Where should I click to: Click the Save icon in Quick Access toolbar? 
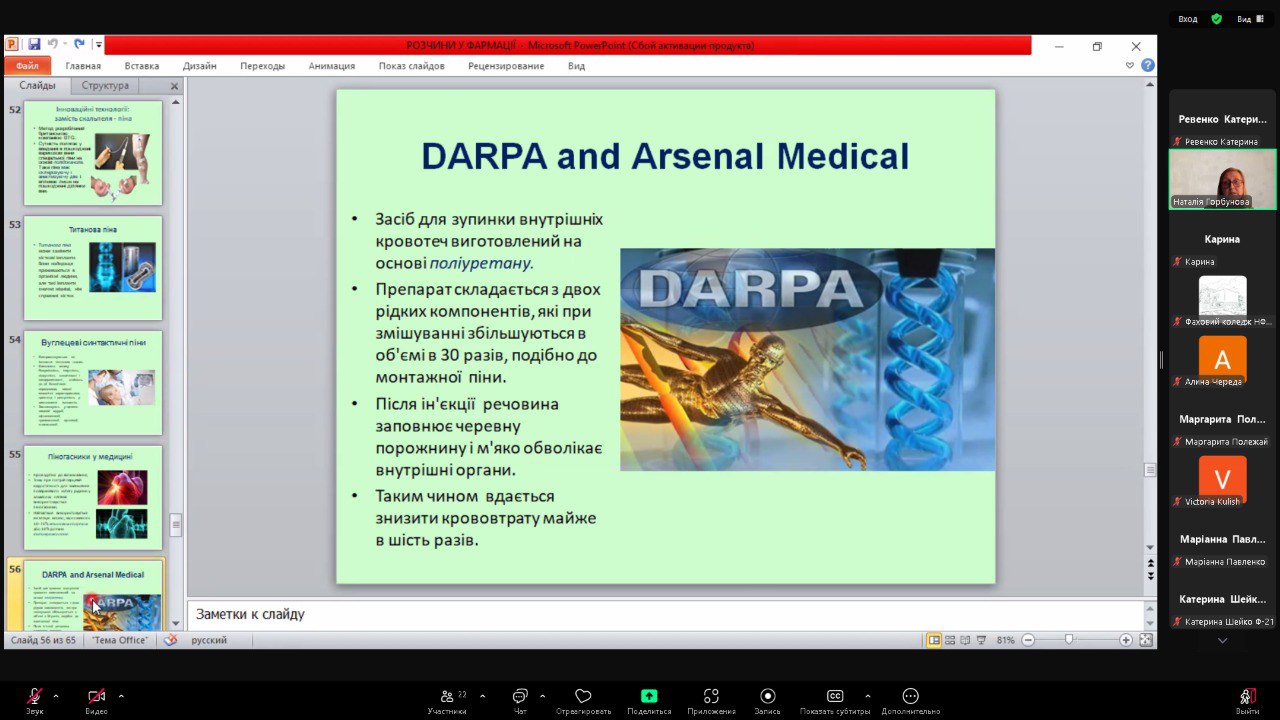34,45
